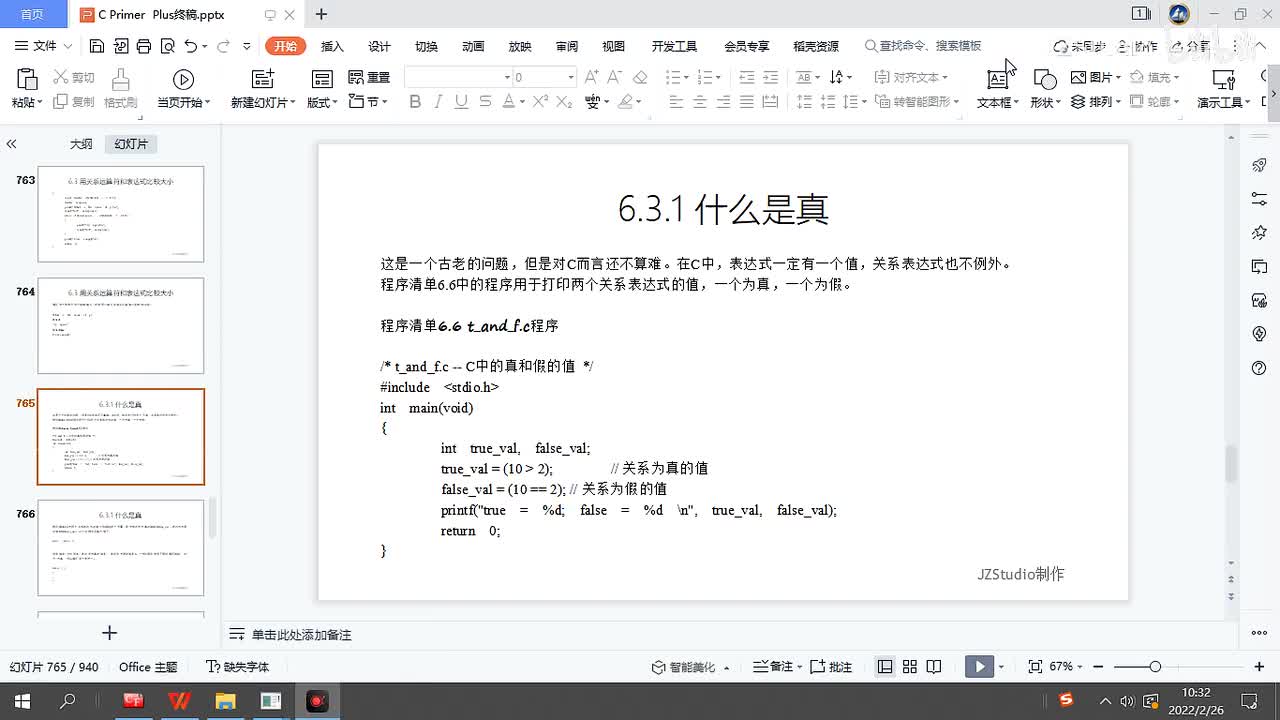The height and width of the screenshot is (720, 1280).
Task: Click the search commands and templates field
Action: (x=923, y=46)
